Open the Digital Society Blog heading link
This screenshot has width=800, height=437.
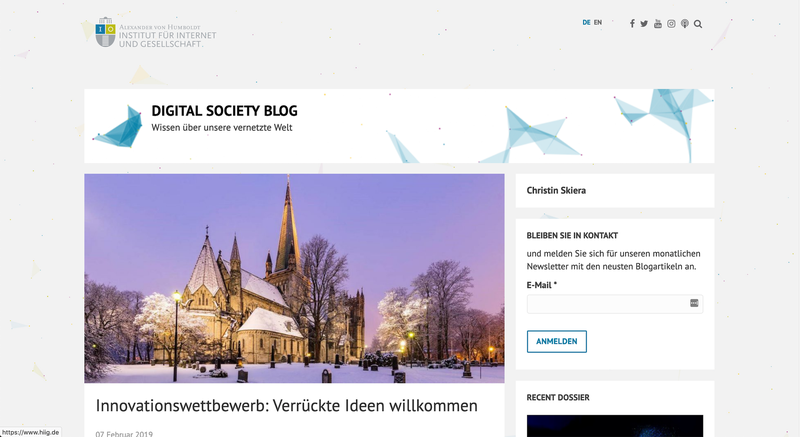click(224, 111)
